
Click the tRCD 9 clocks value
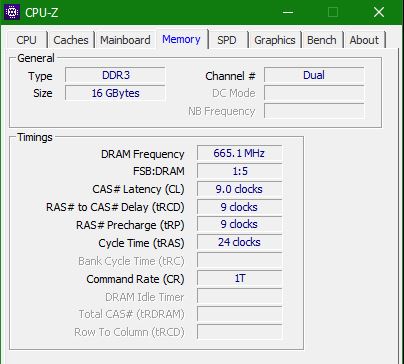239,207
